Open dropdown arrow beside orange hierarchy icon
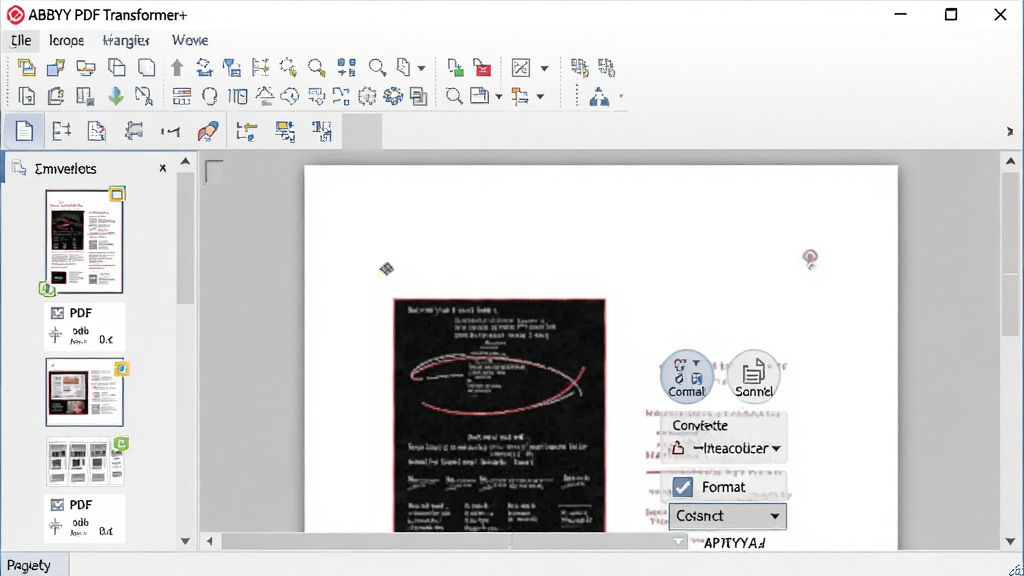 point(540,97)
